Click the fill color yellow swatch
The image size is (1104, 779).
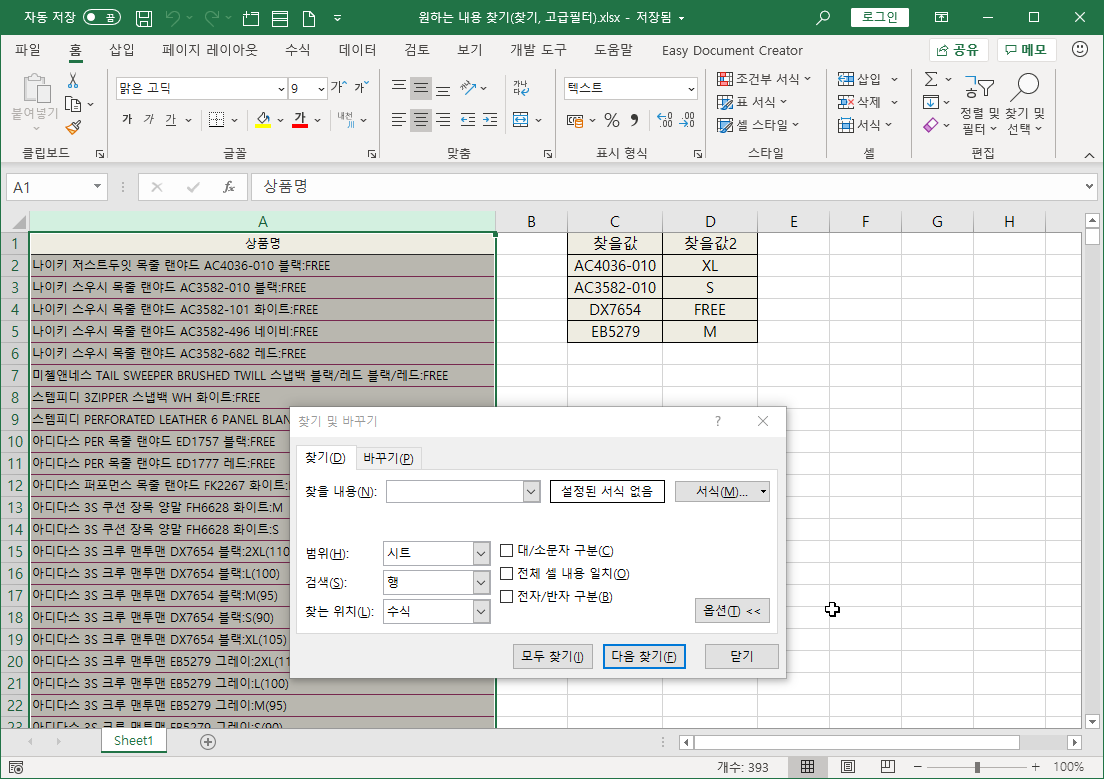coord(263,120)
